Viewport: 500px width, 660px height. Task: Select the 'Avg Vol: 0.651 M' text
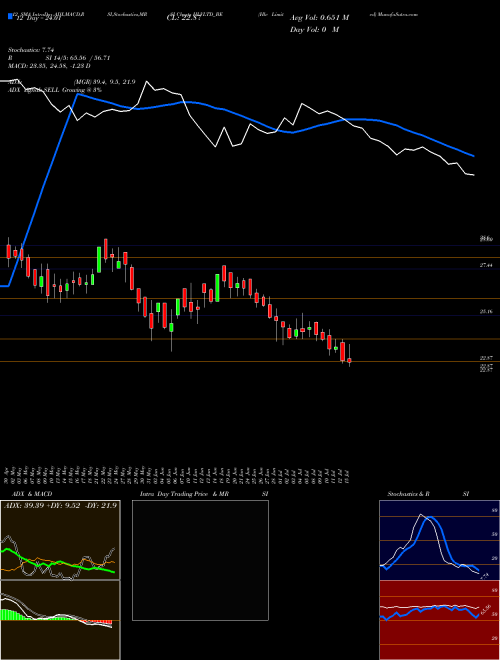coord(319,18)
